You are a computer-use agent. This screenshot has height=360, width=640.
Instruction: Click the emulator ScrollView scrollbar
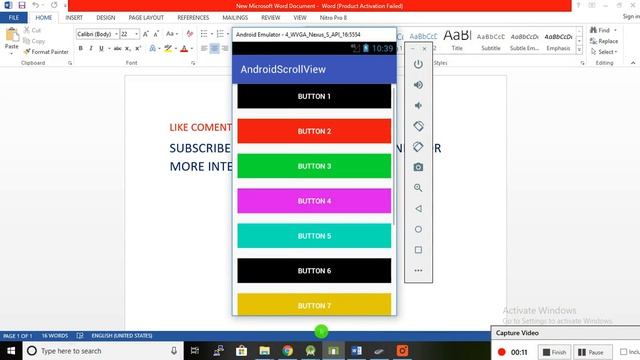coord(394,155)
